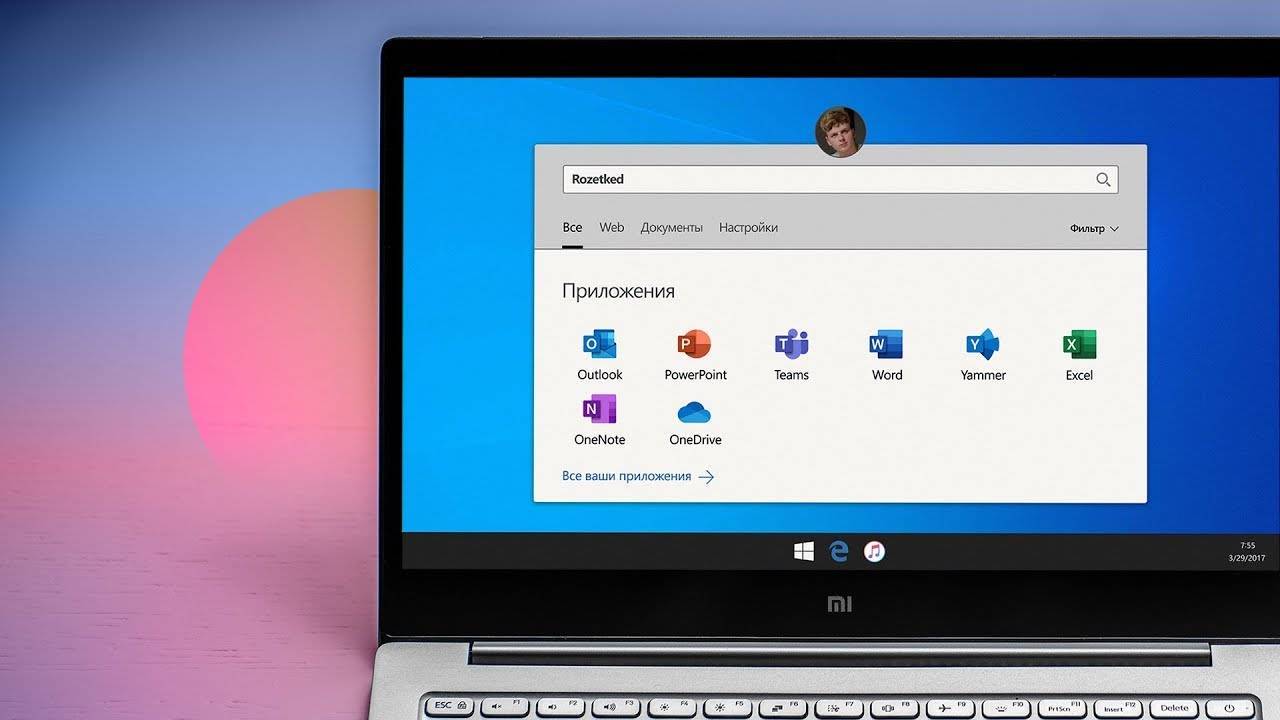This screenshot has width=1280, height=720.
Task: Open the OneNote app
Action: pyautogui.click(x=600, y=421)
